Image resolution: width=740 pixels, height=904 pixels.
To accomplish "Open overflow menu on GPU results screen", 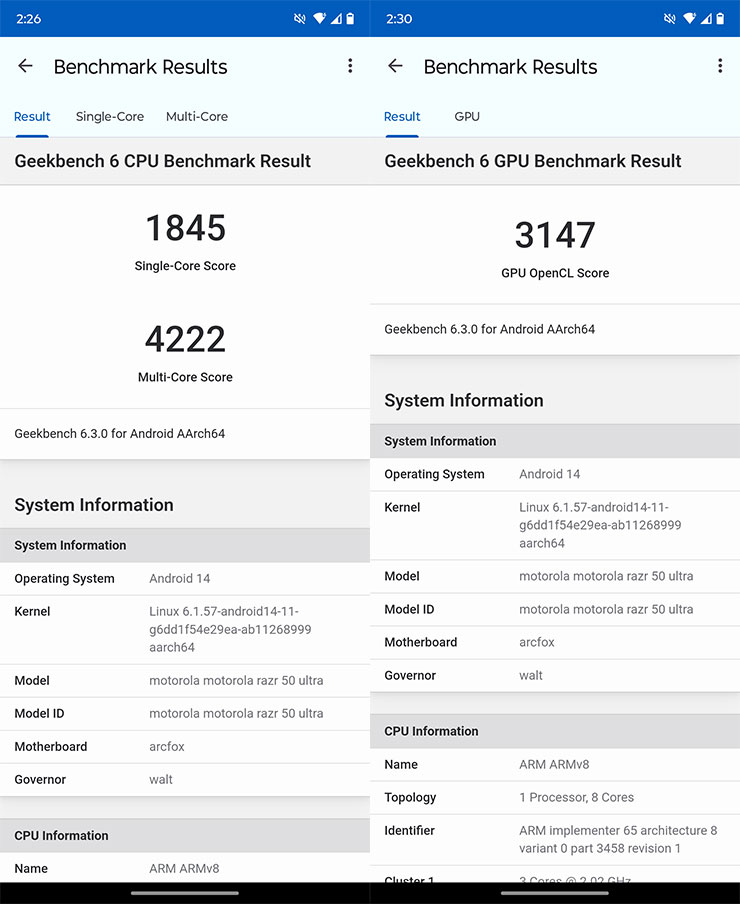I will tap(720, 66).
